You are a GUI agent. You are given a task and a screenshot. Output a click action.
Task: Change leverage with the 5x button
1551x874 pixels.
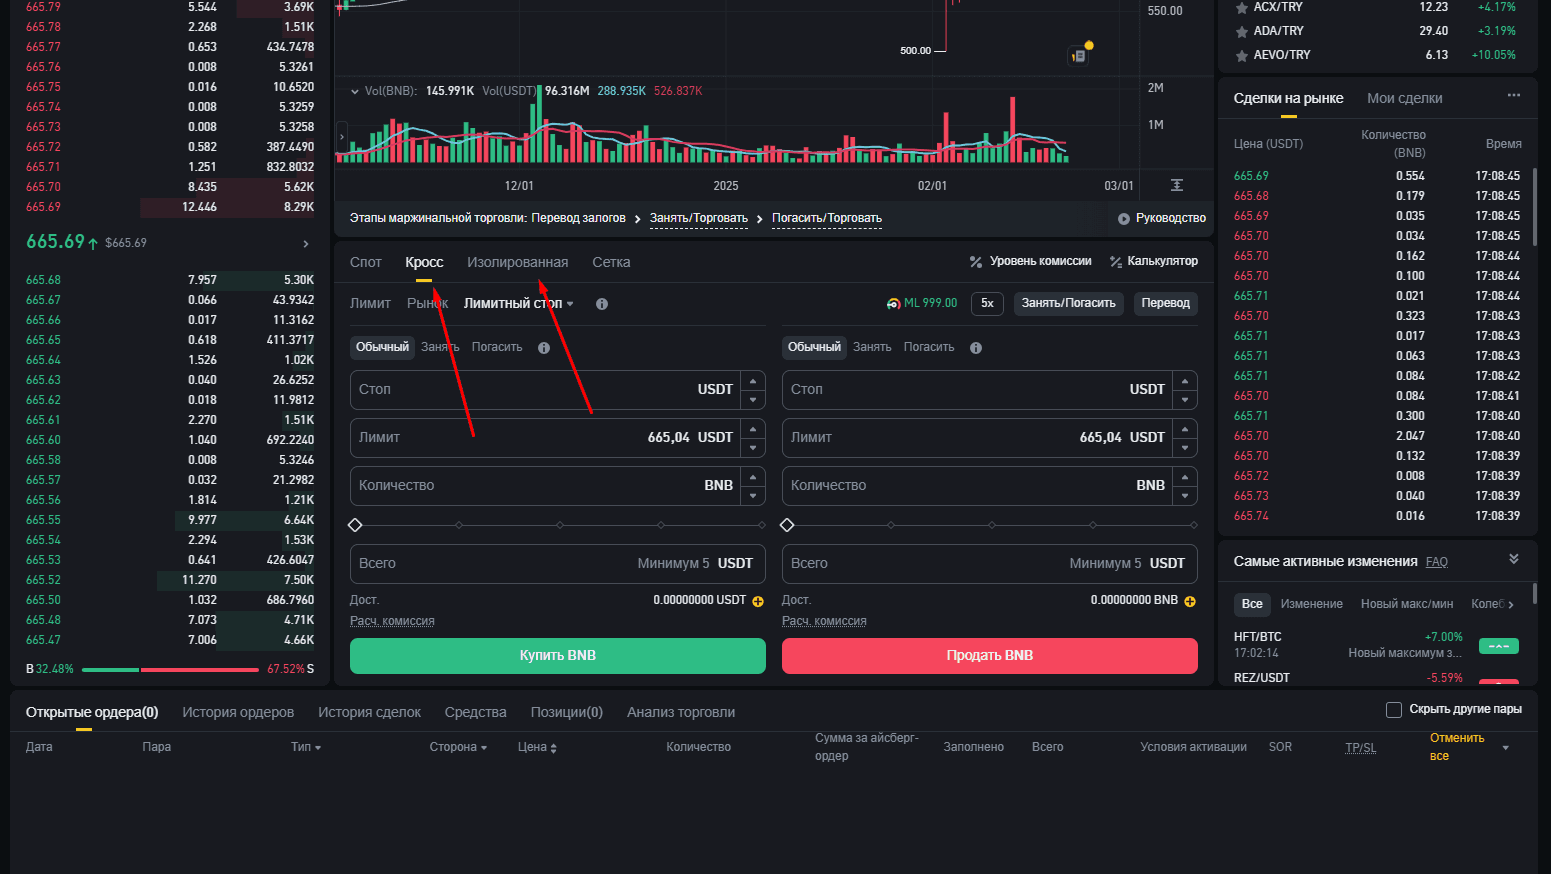[987, 303]
